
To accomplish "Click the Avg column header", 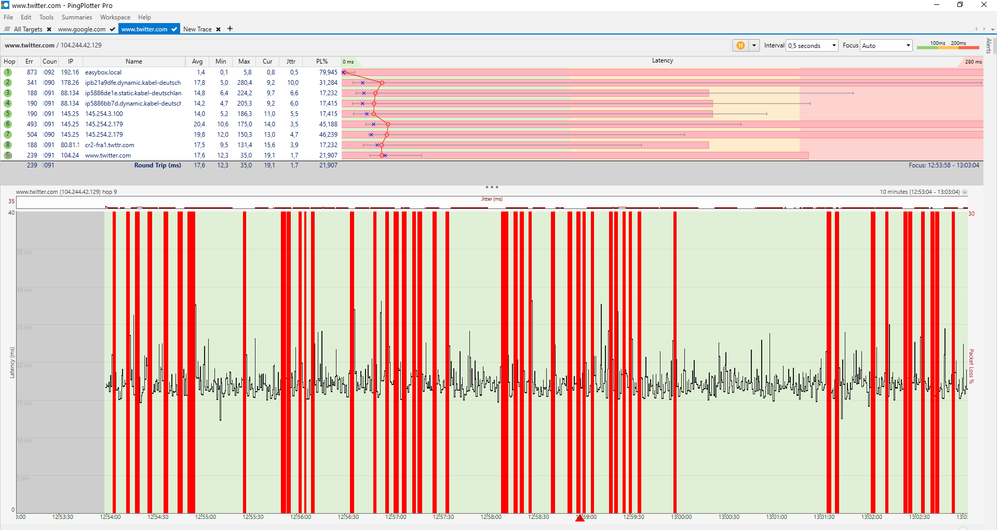I will click(199, 61).
